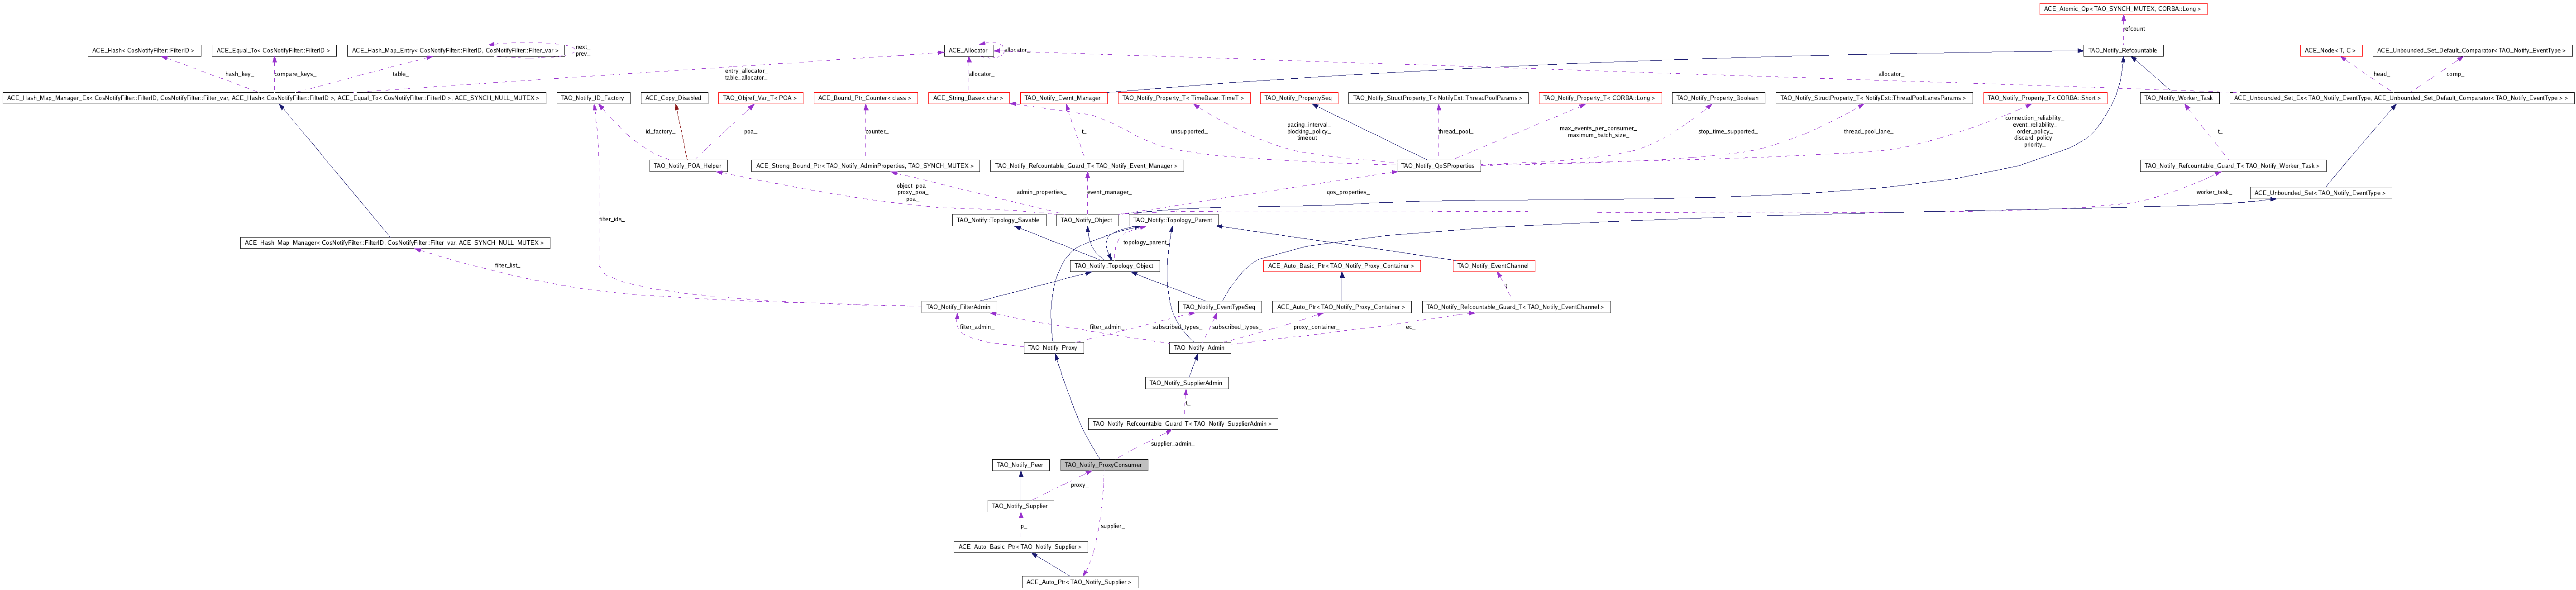Select TAO_Notify_StructProperty_T< NotifyExt::ThreadPoolParams > node
The width and height of the screenshot is (2576, 590).
point(1438,98)
